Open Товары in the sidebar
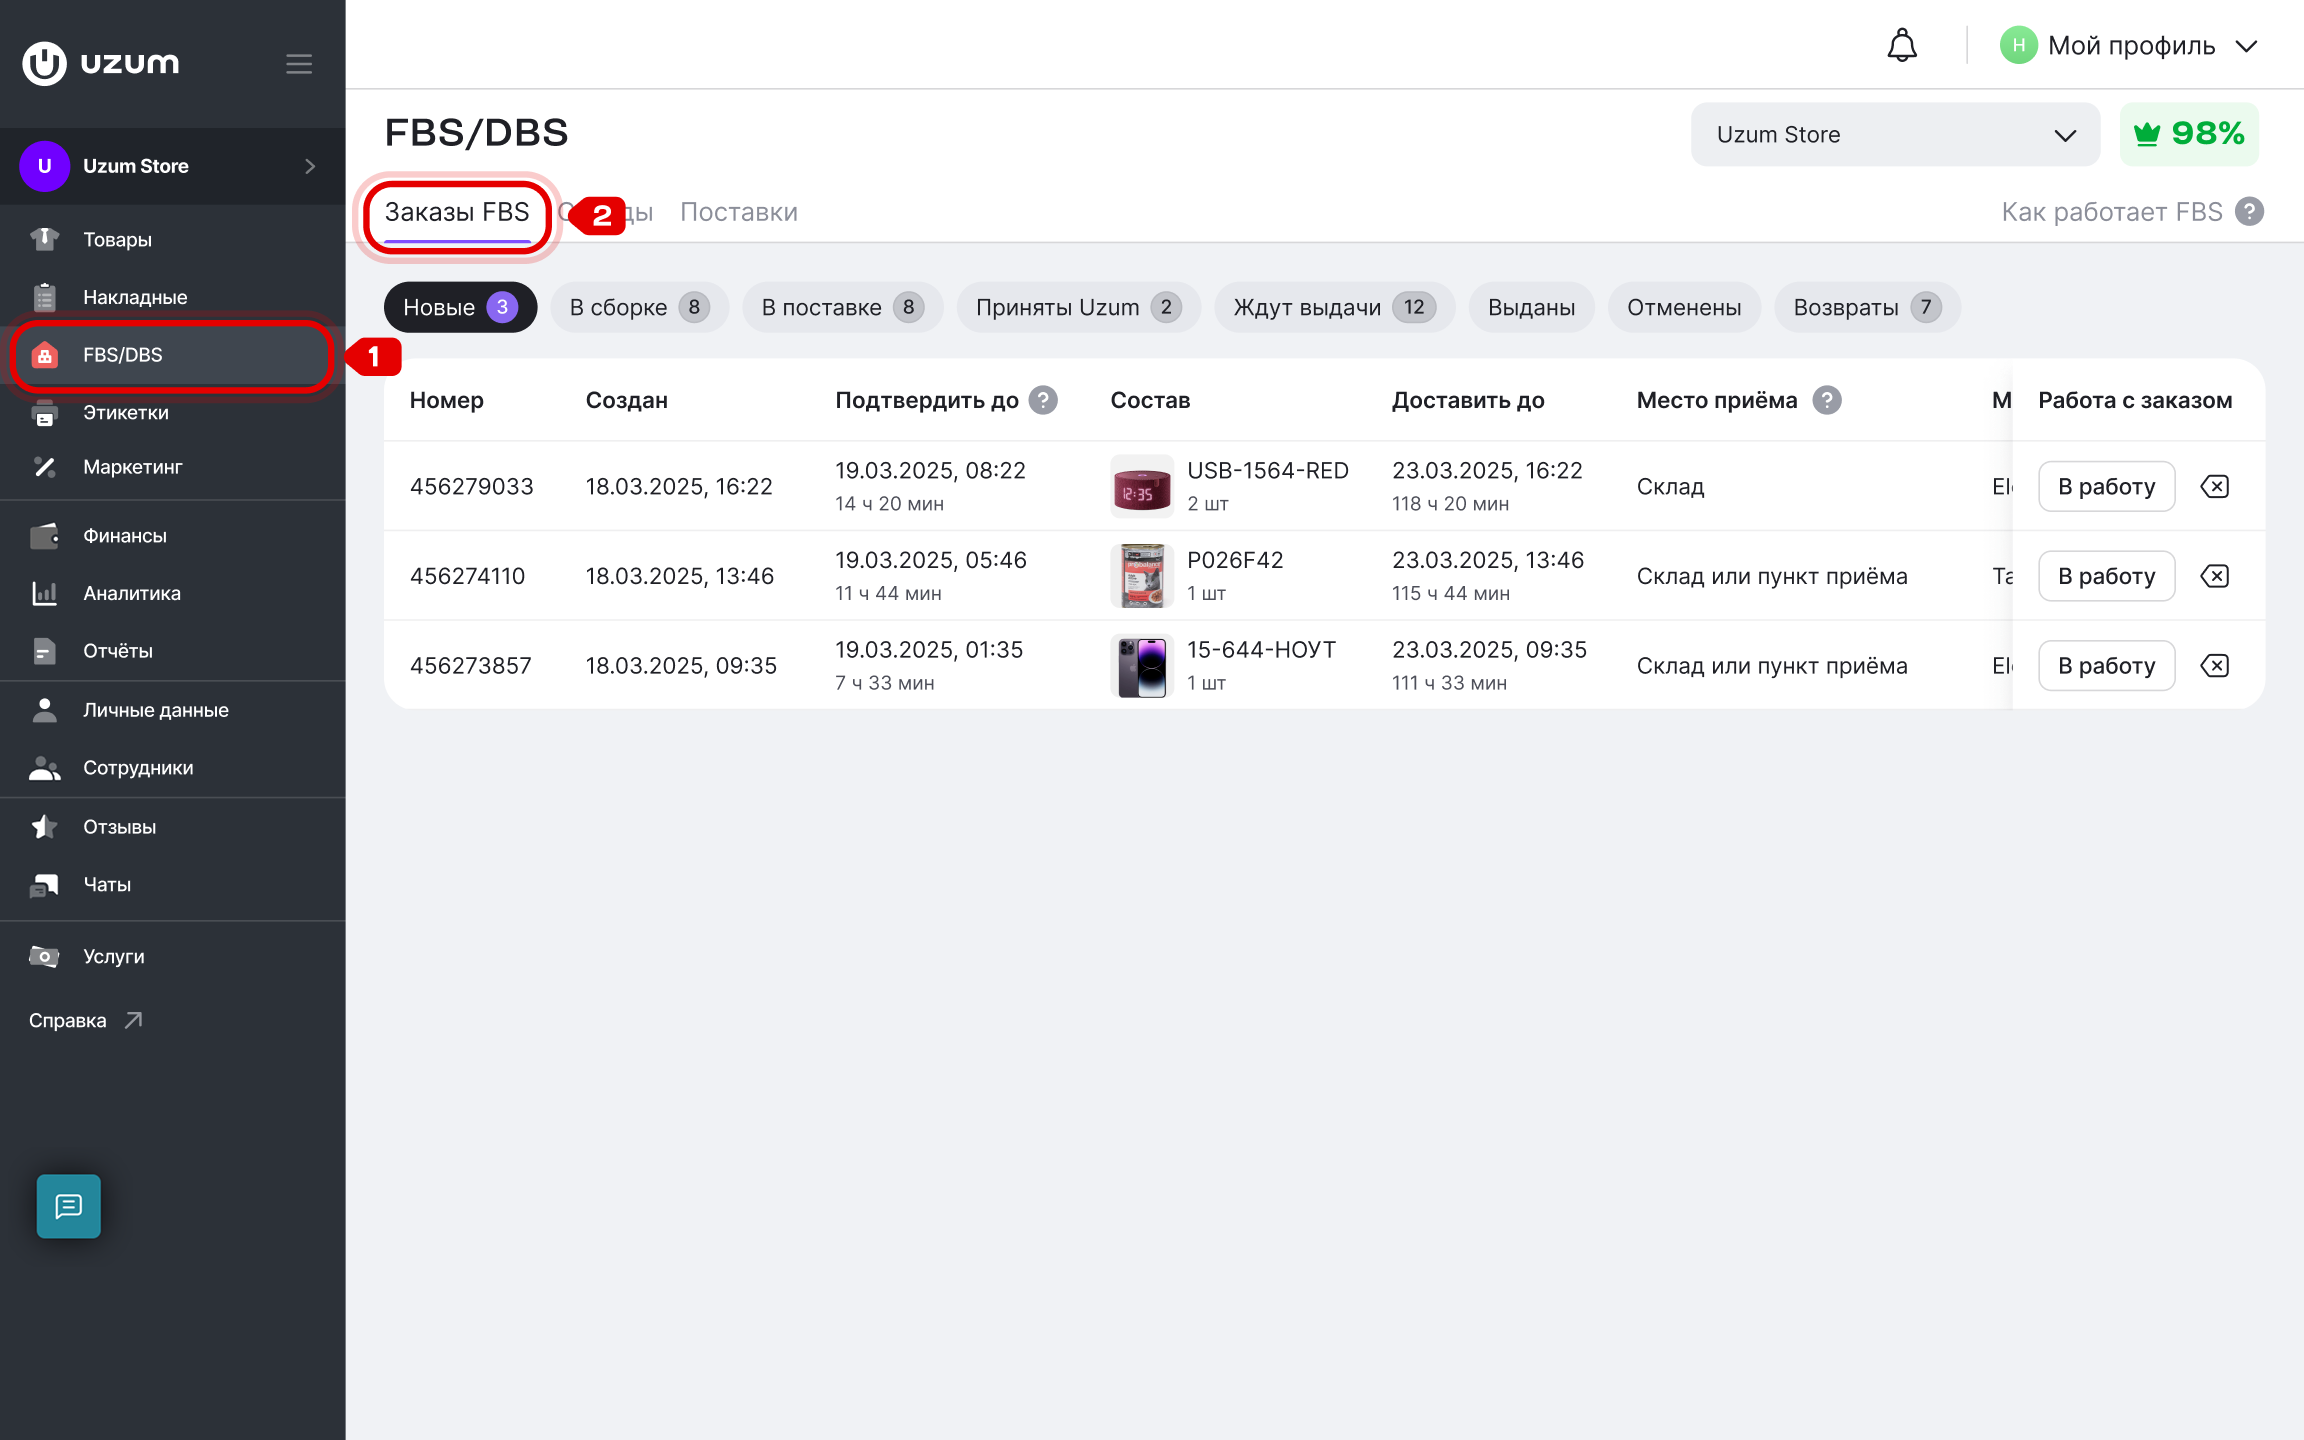The height and width of the screenshot is (1440, 2304). pos(172,240)
